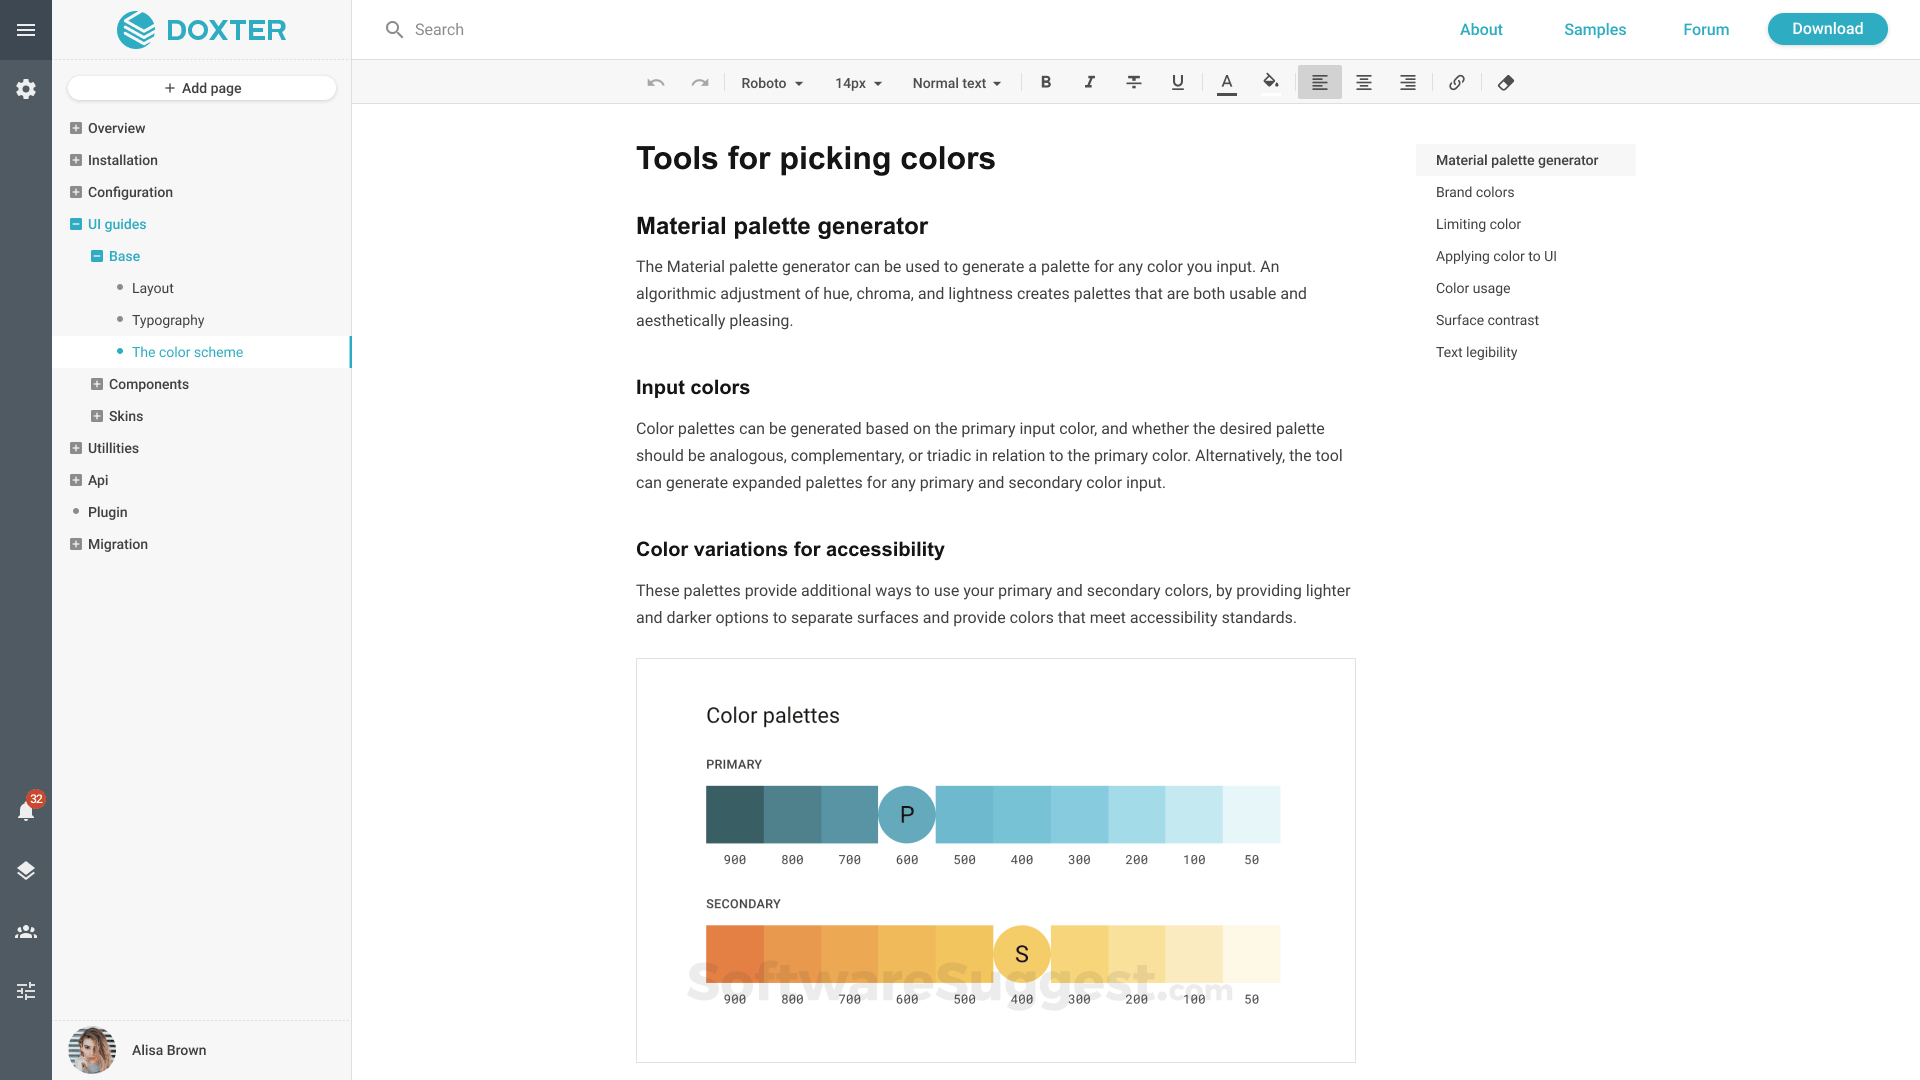Screen dimensions: 1920x1080
Task: Open the layers icon in sidebar
Action: (x=26, y=870)
